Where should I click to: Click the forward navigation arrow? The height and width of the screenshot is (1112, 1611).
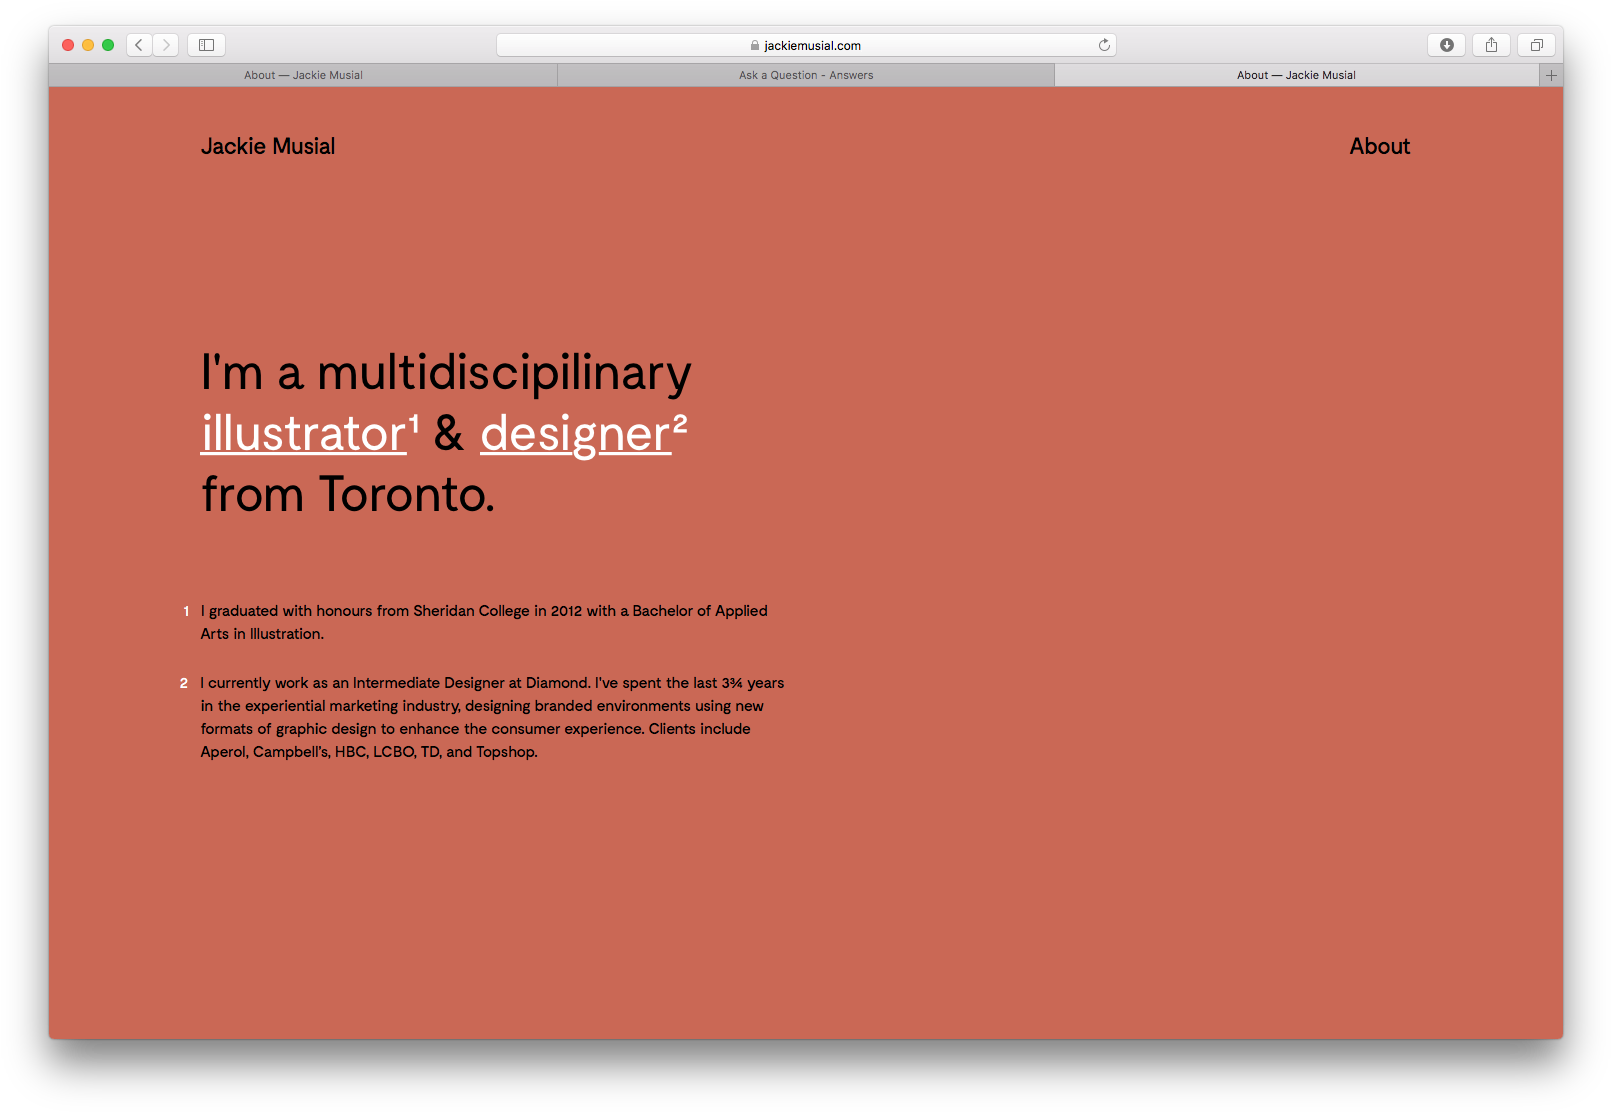tap(166, 45)
